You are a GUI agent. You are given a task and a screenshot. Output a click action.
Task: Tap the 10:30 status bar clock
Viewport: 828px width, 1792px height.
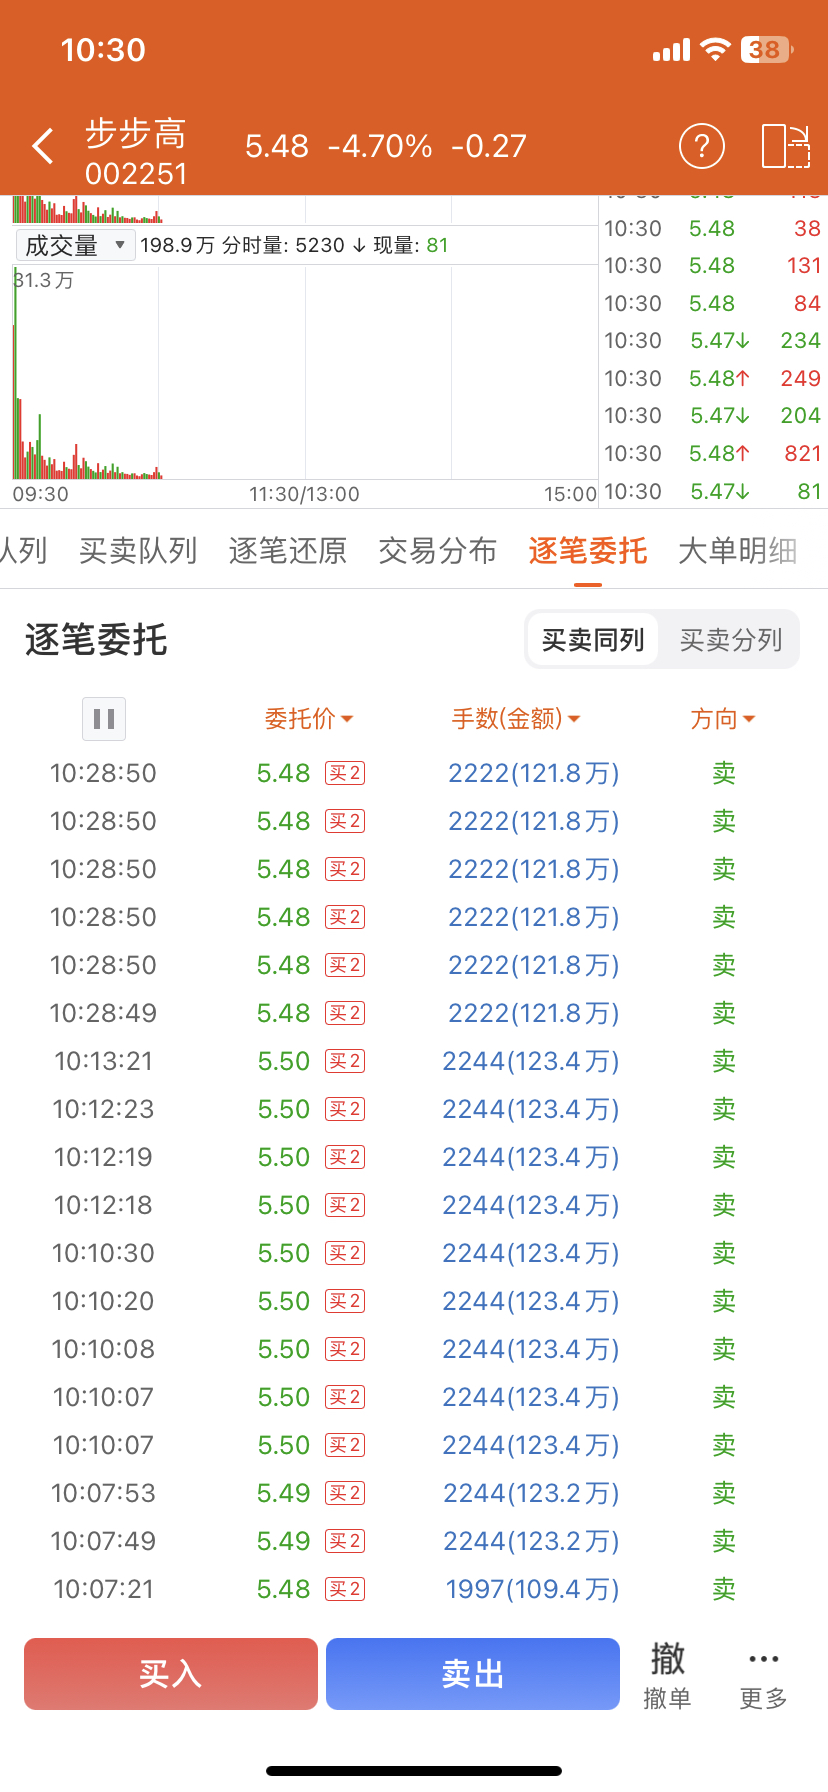coord(103,49)
